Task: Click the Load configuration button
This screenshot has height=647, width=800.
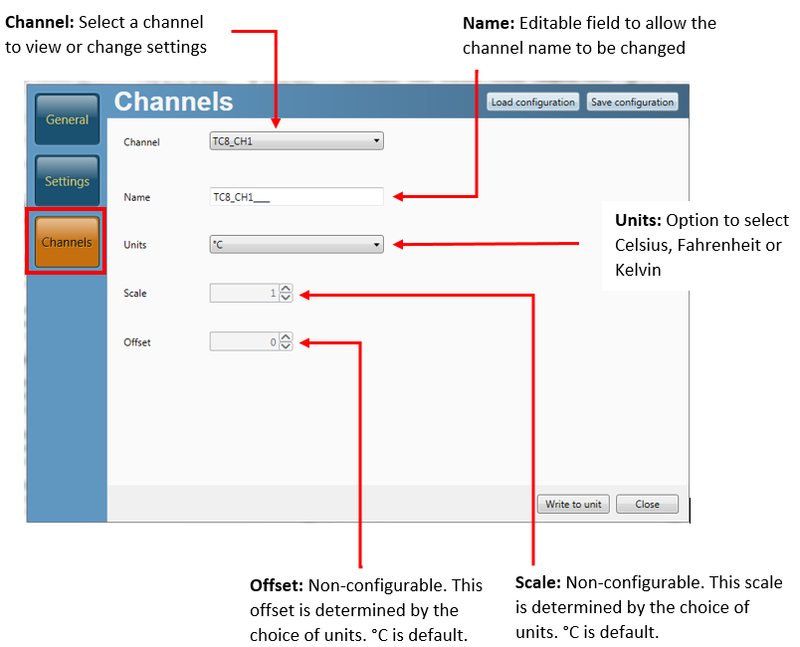Action: pyautogui.click(x=533, y=102)
